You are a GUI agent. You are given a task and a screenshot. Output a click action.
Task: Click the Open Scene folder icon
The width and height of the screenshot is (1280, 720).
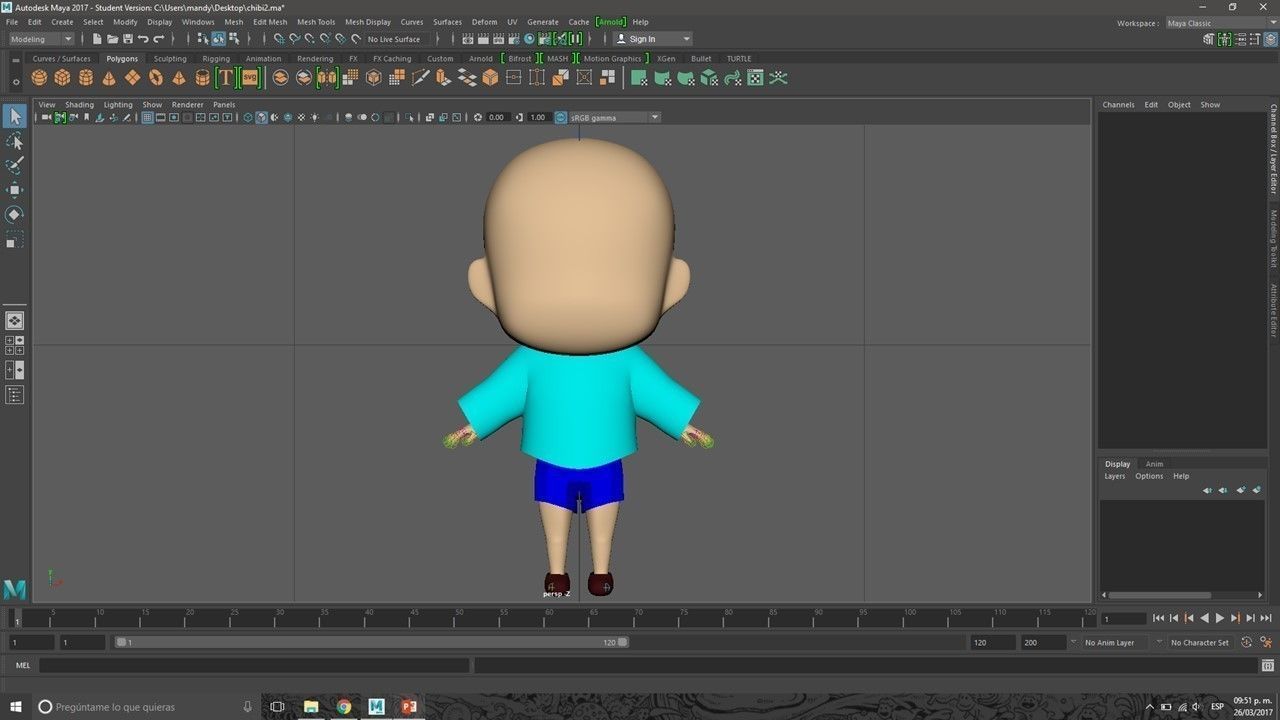point(112,39)
